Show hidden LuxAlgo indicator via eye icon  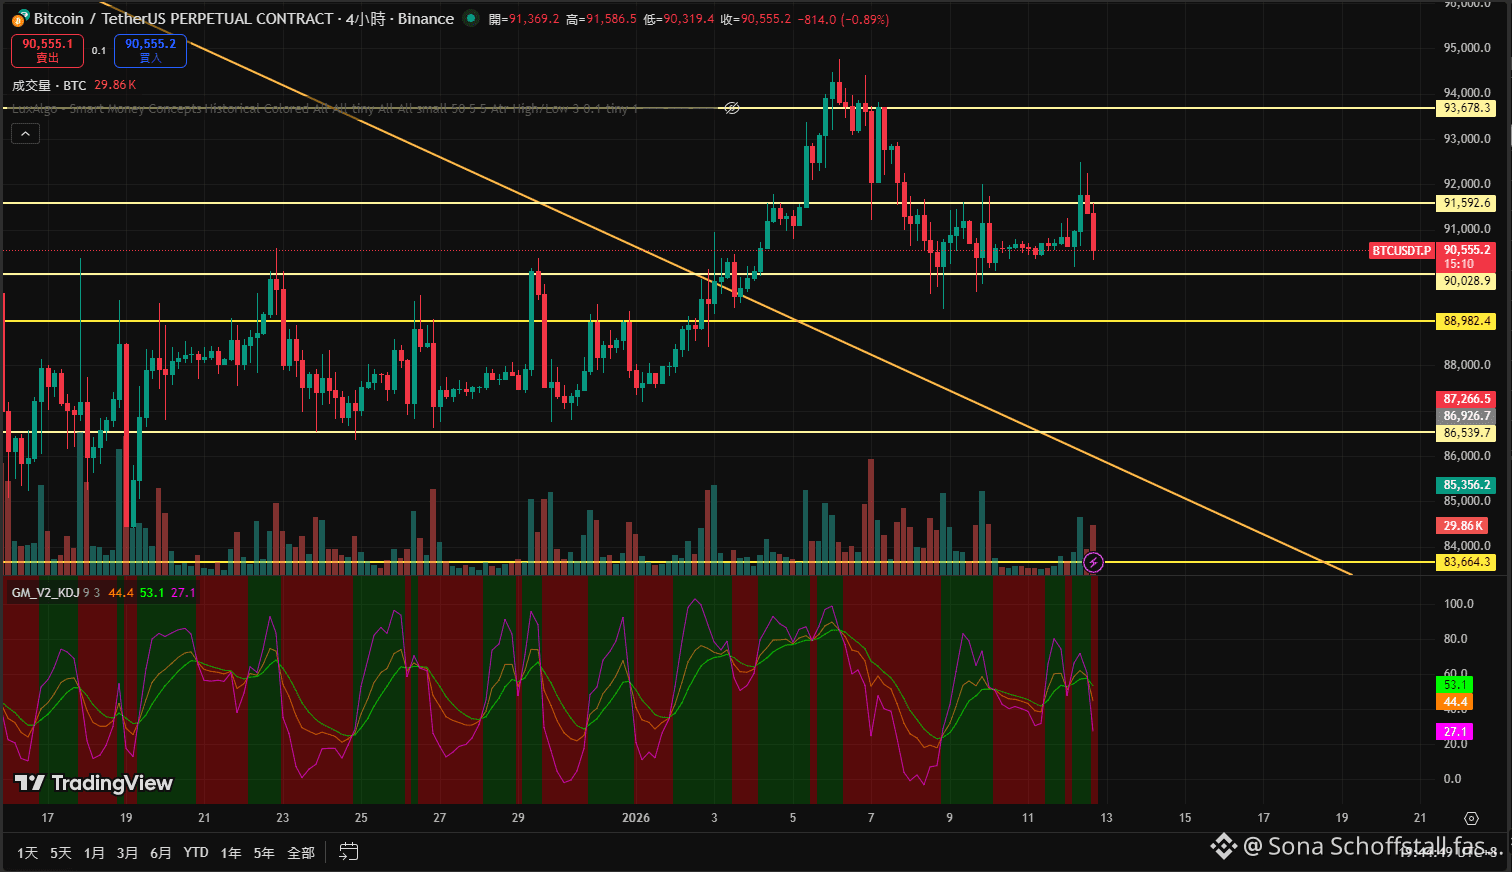point(731,108)
